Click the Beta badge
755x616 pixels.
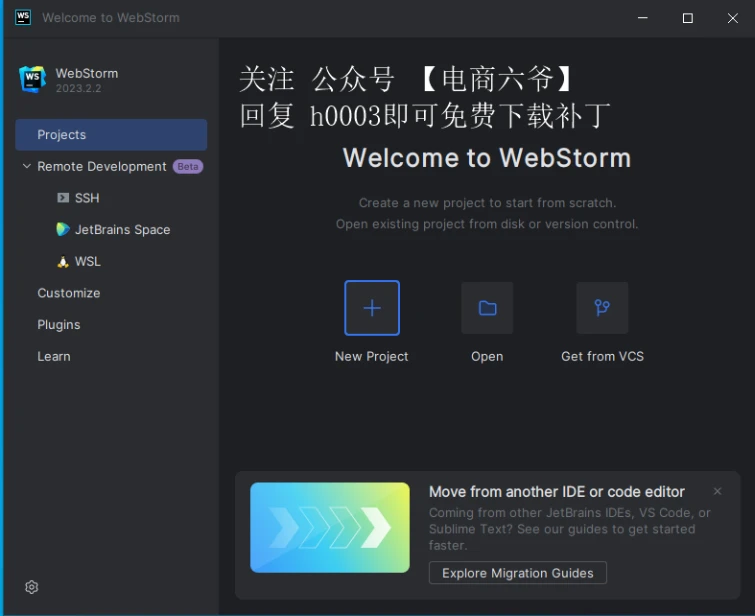188,167
